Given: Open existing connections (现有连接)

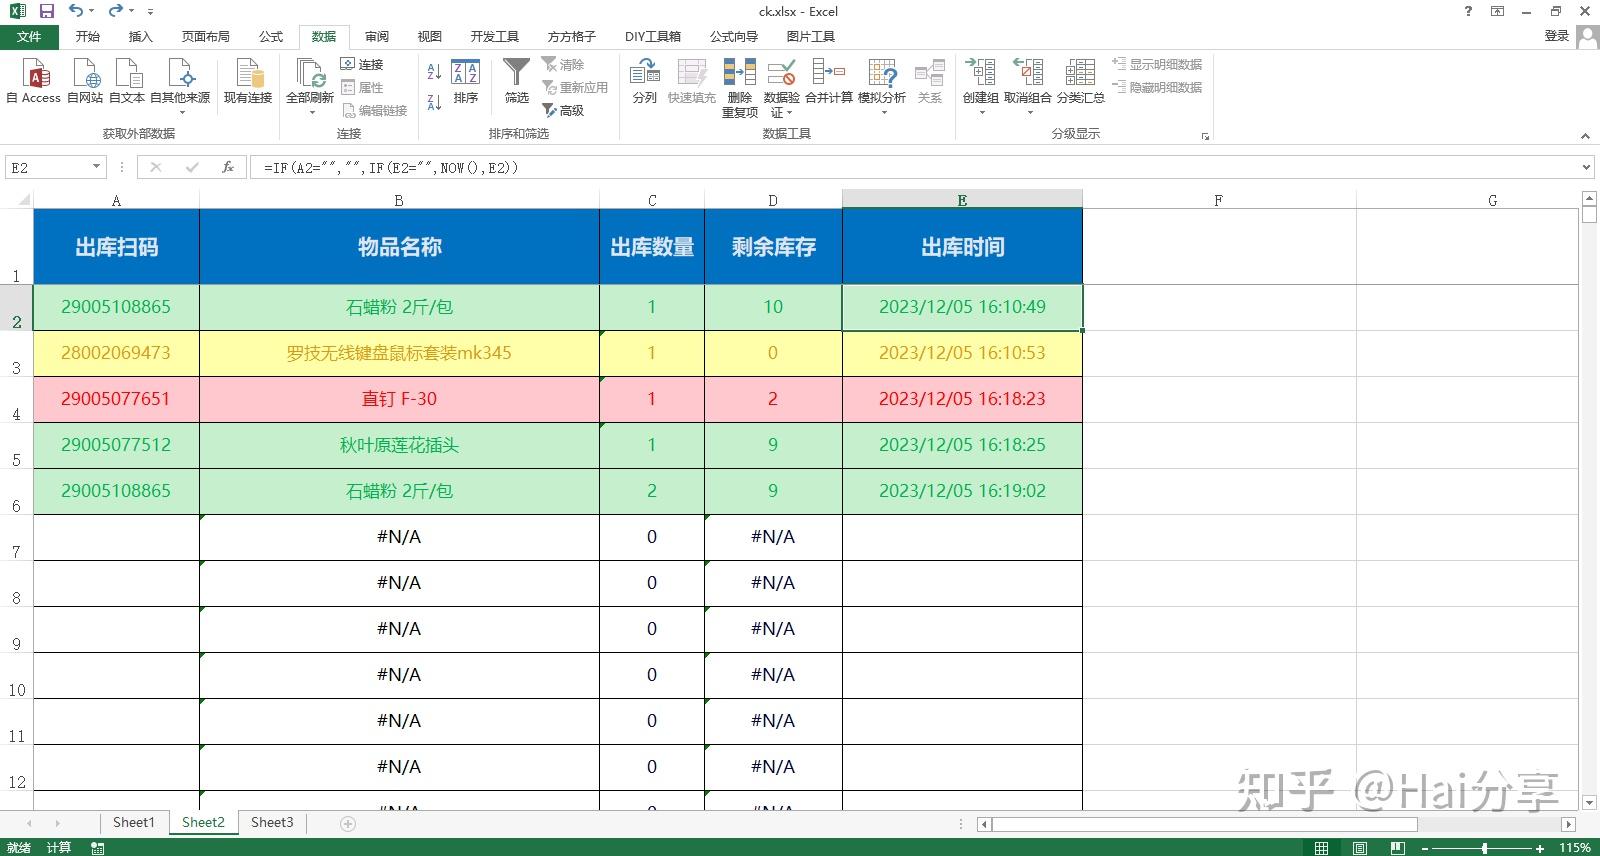Looking at the screenshot, I should point(248,81).
